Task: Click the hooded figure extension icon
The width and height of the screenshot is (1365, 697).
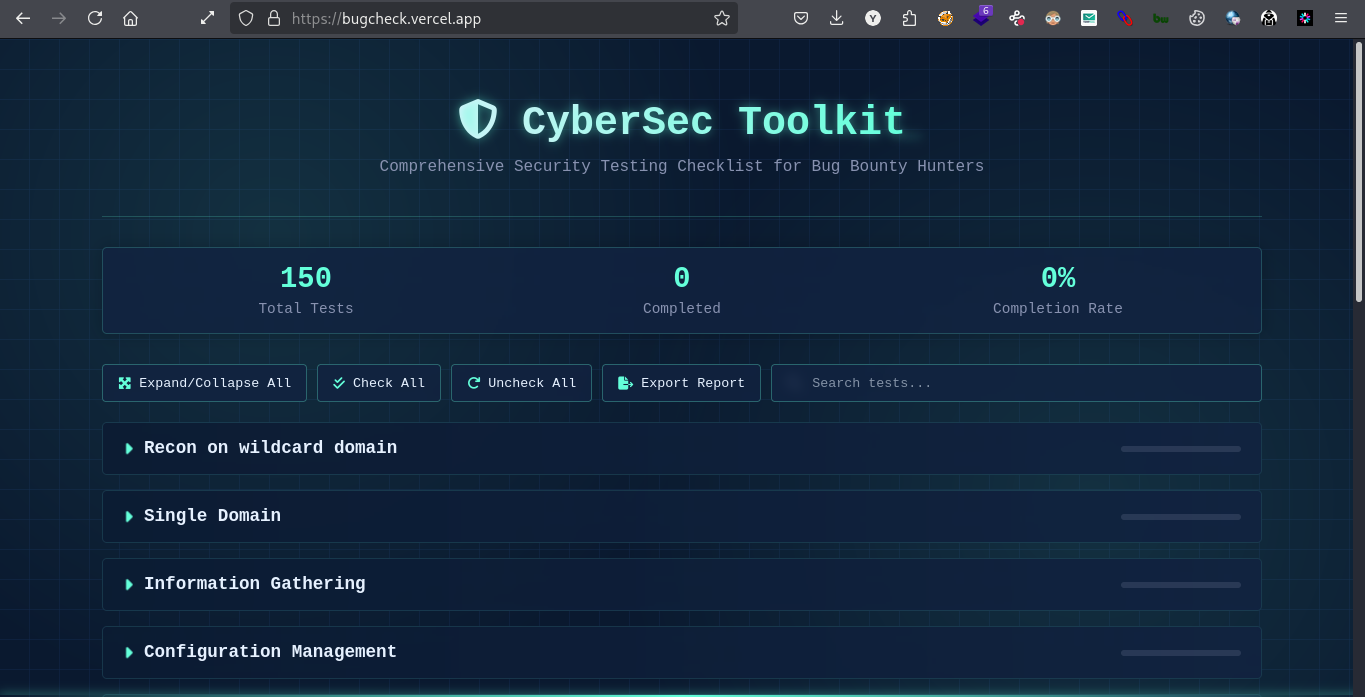Action: (x=1269, y=18)
